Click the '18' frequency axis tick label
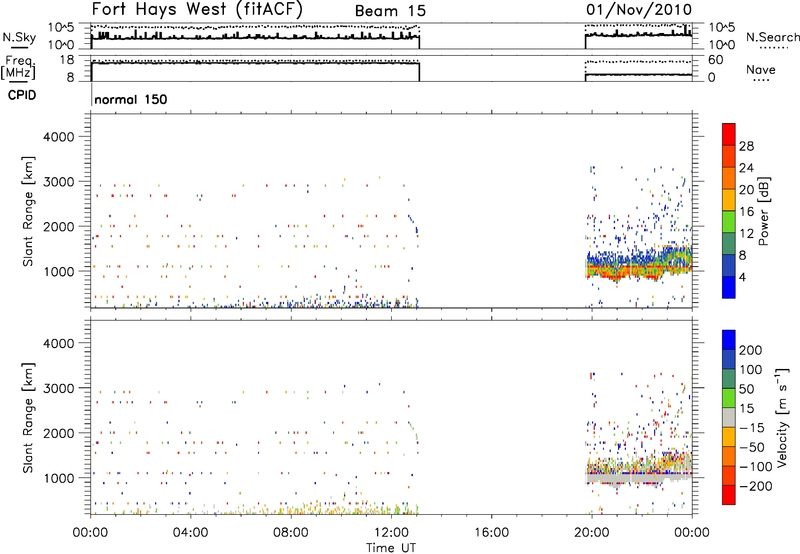Viewport: 800px width, 554px height. click(x=67, y=60)
